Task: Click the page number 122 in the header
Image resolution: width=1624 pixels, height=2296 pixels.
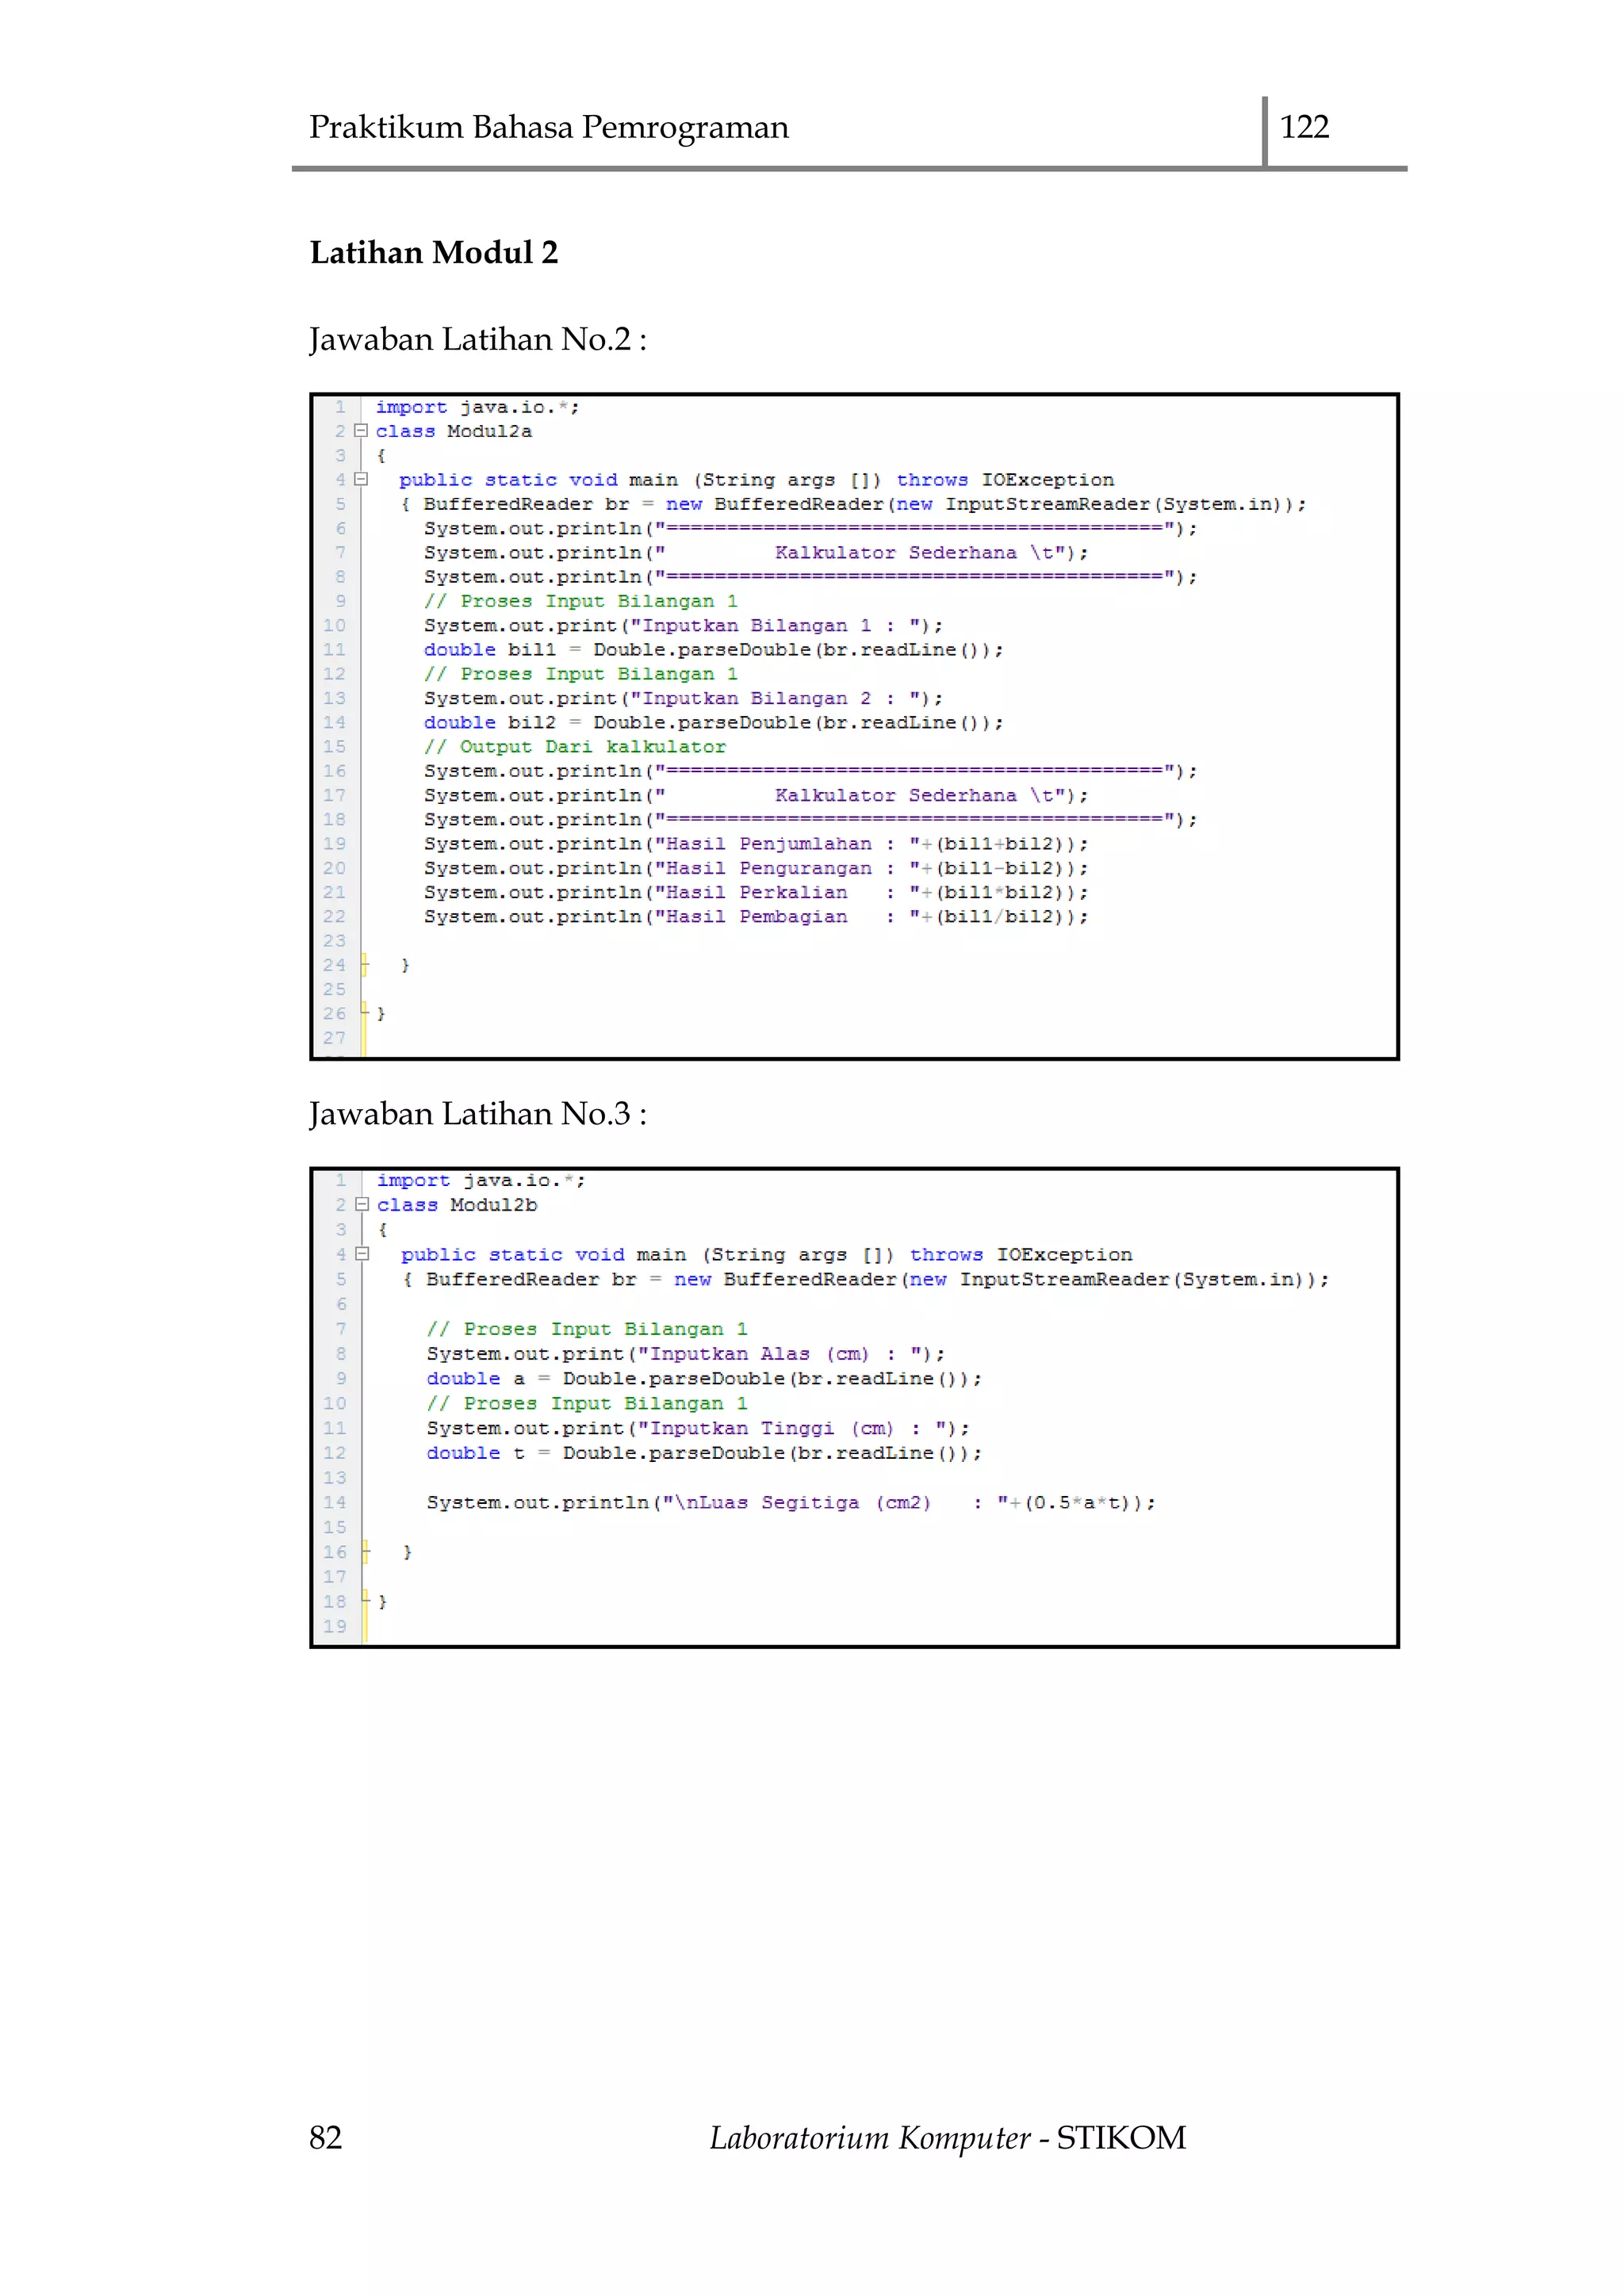Action: pyautogui.click(x=1304, y=127)
